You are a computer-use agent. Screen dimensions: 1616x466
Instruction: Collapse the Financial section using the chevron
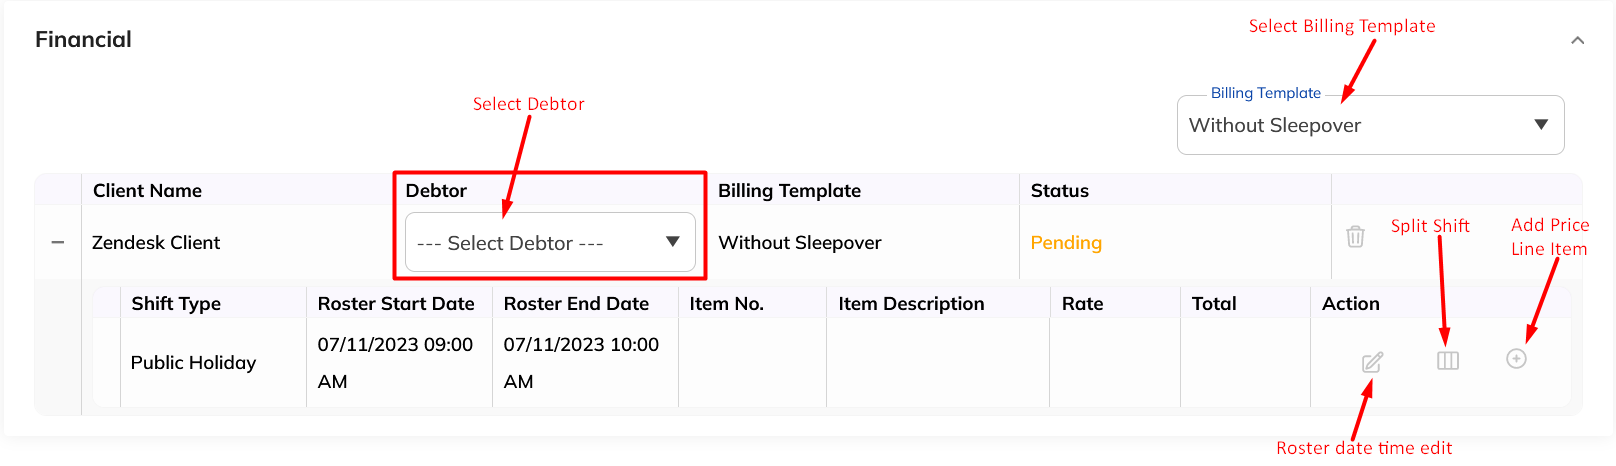[x=1577, y=41]
